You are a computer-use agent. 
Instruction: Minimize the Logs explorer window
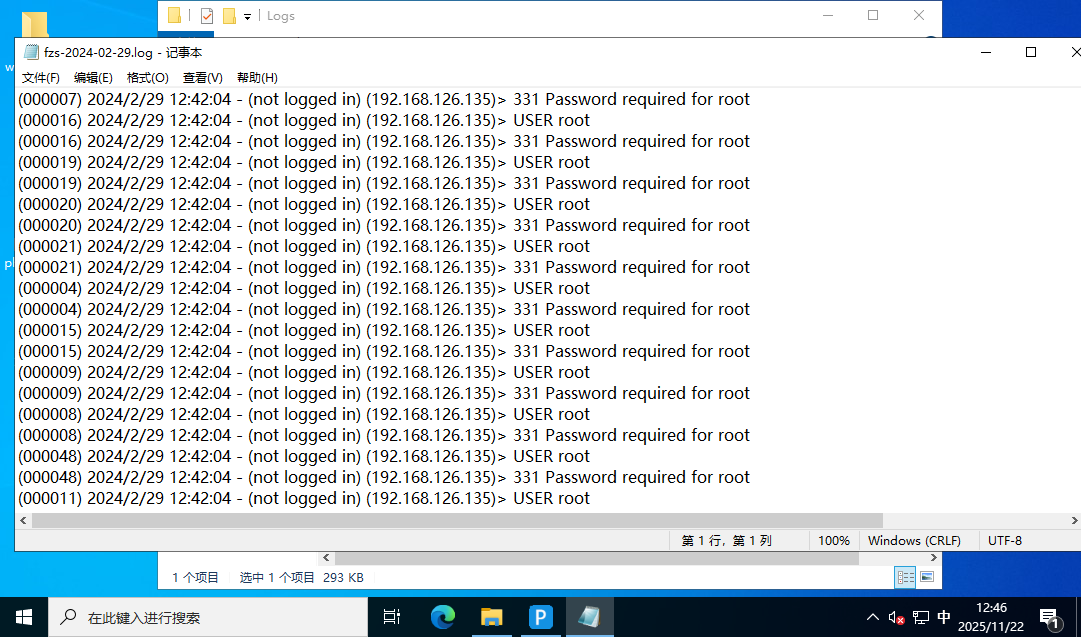(x=828, y=15)
